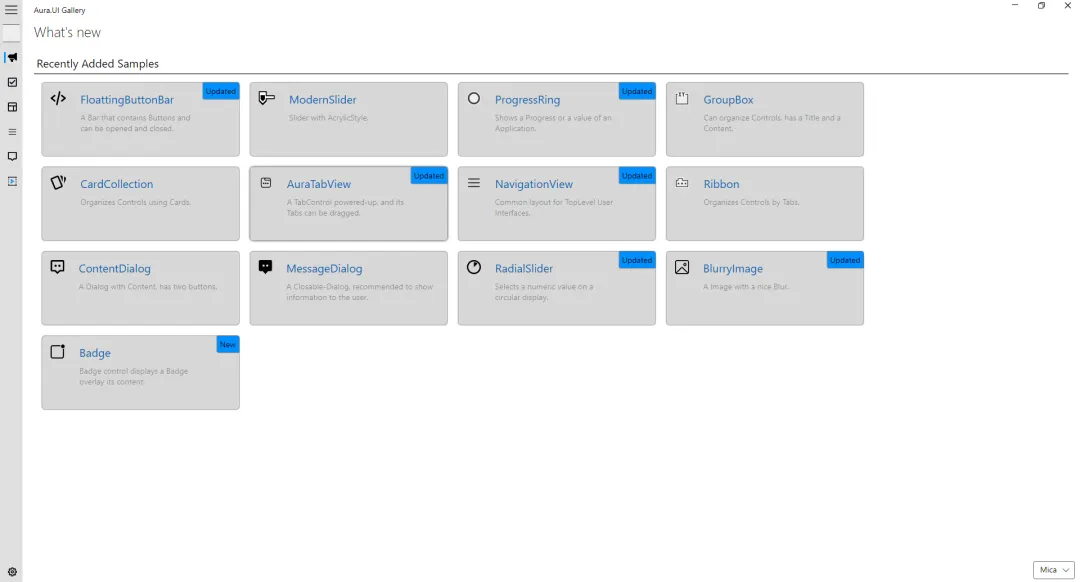Open the ModernSlider sample title
The height and width of the screenshot is (582, 1080).
point(322,100)
